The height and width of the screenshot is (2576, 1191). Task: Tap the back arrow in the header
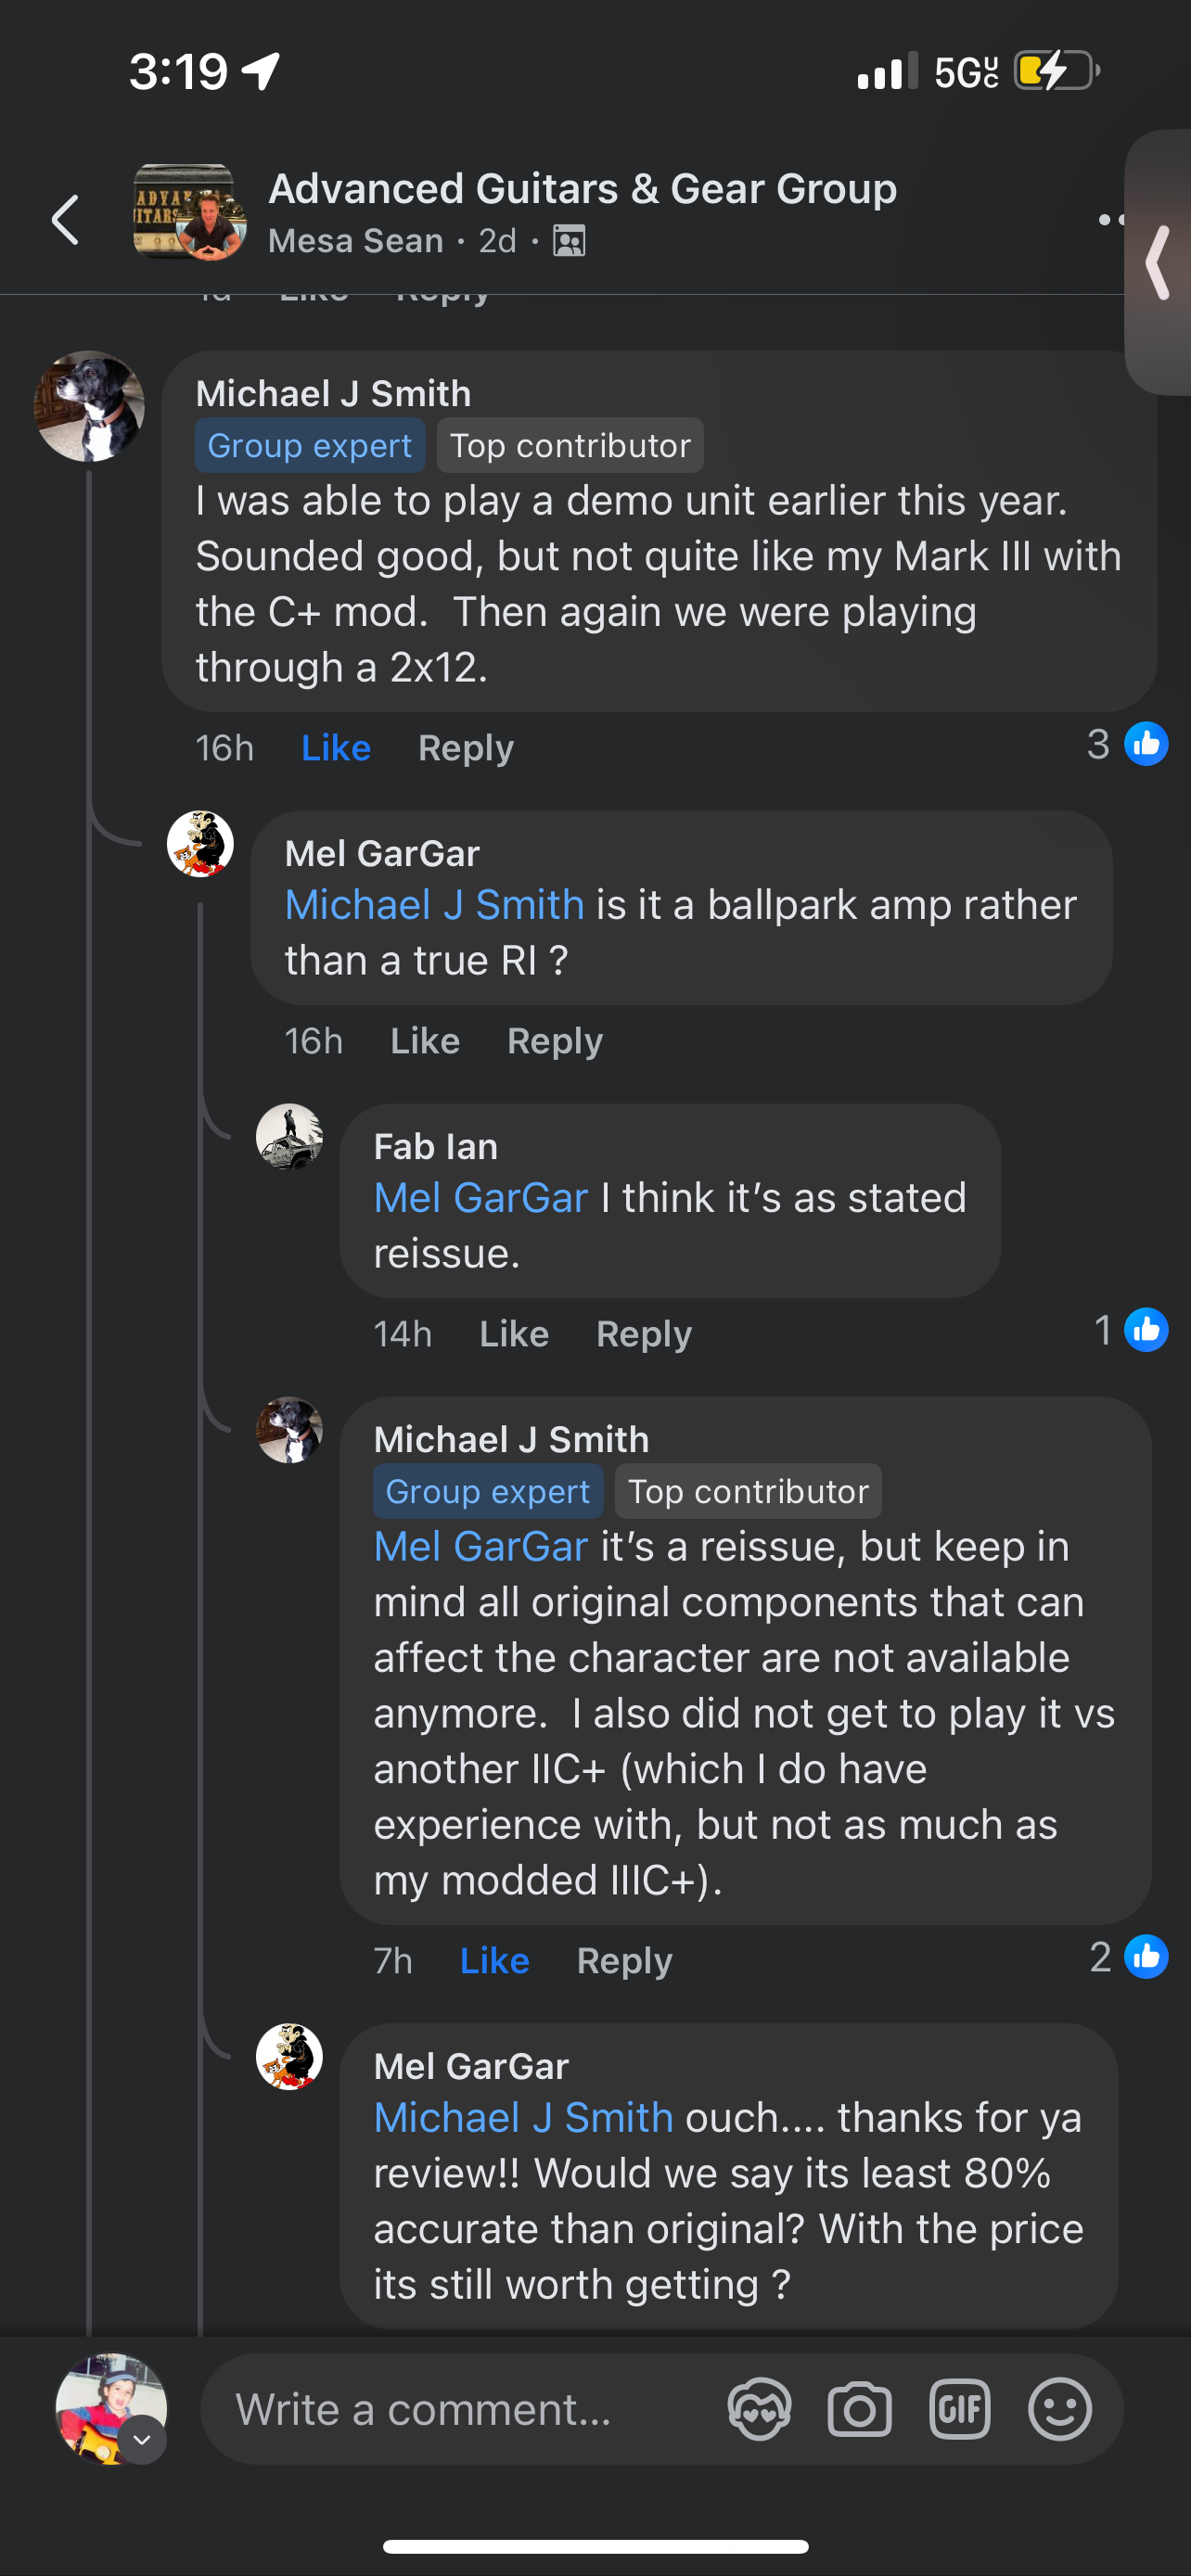[66, 220]
